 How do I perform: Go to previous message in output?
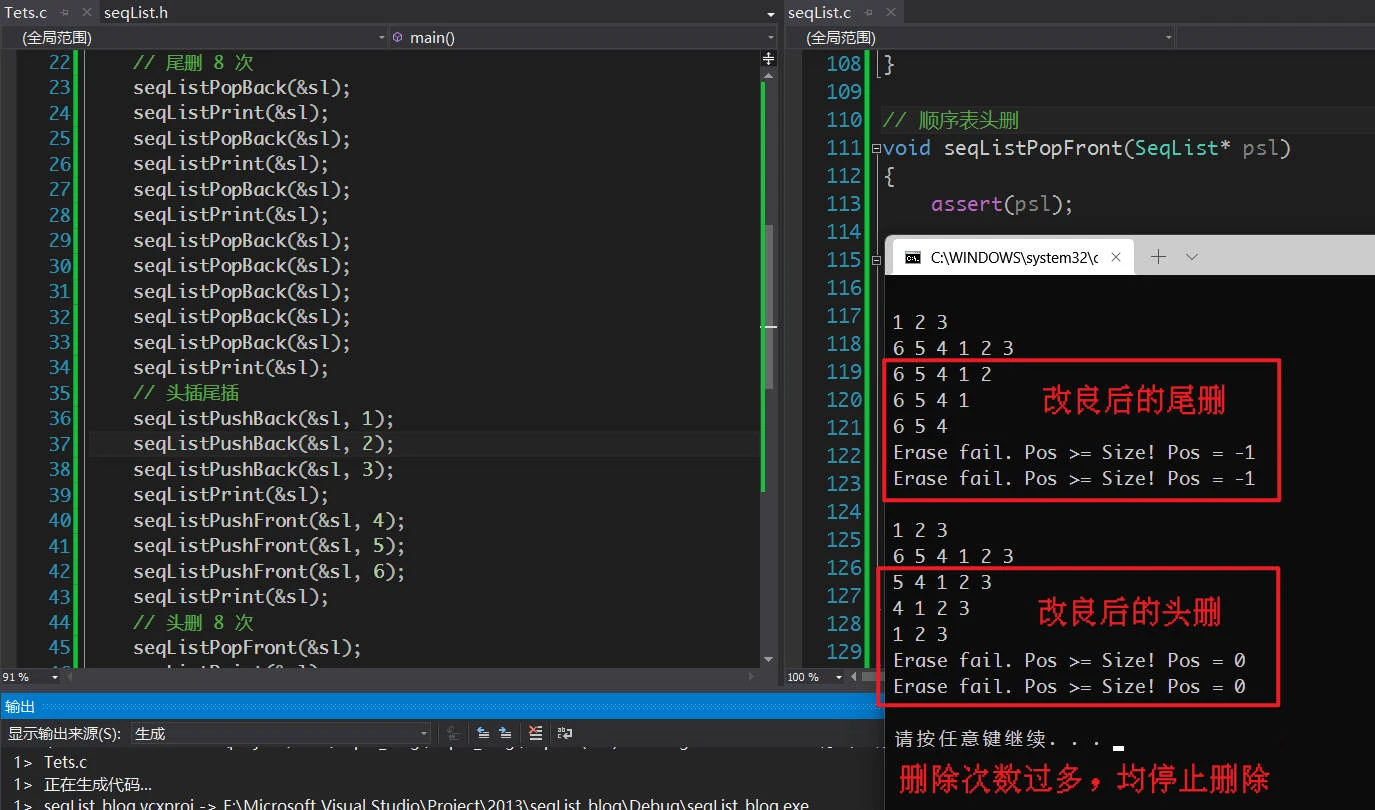tap(483, 733)
